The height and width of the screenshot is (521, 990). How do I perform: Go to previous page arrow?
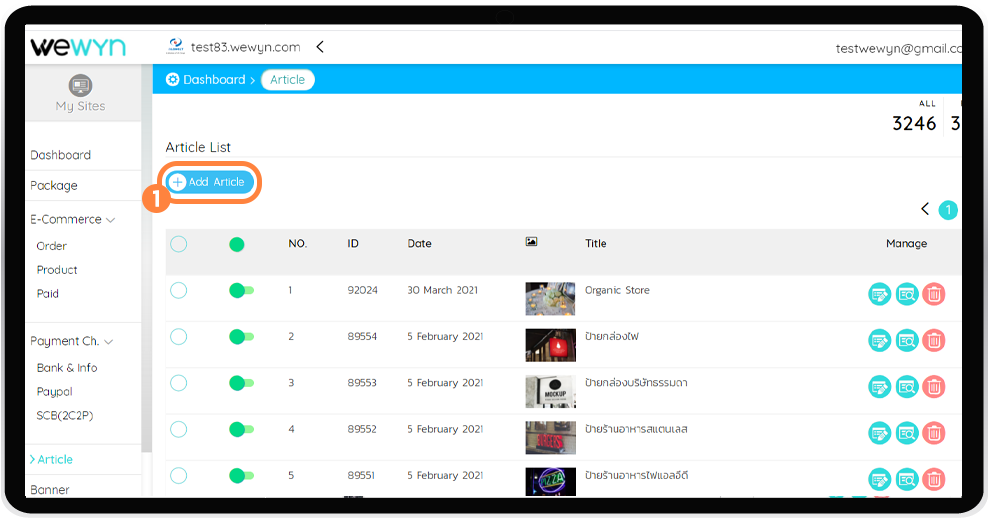click(925, 209)
